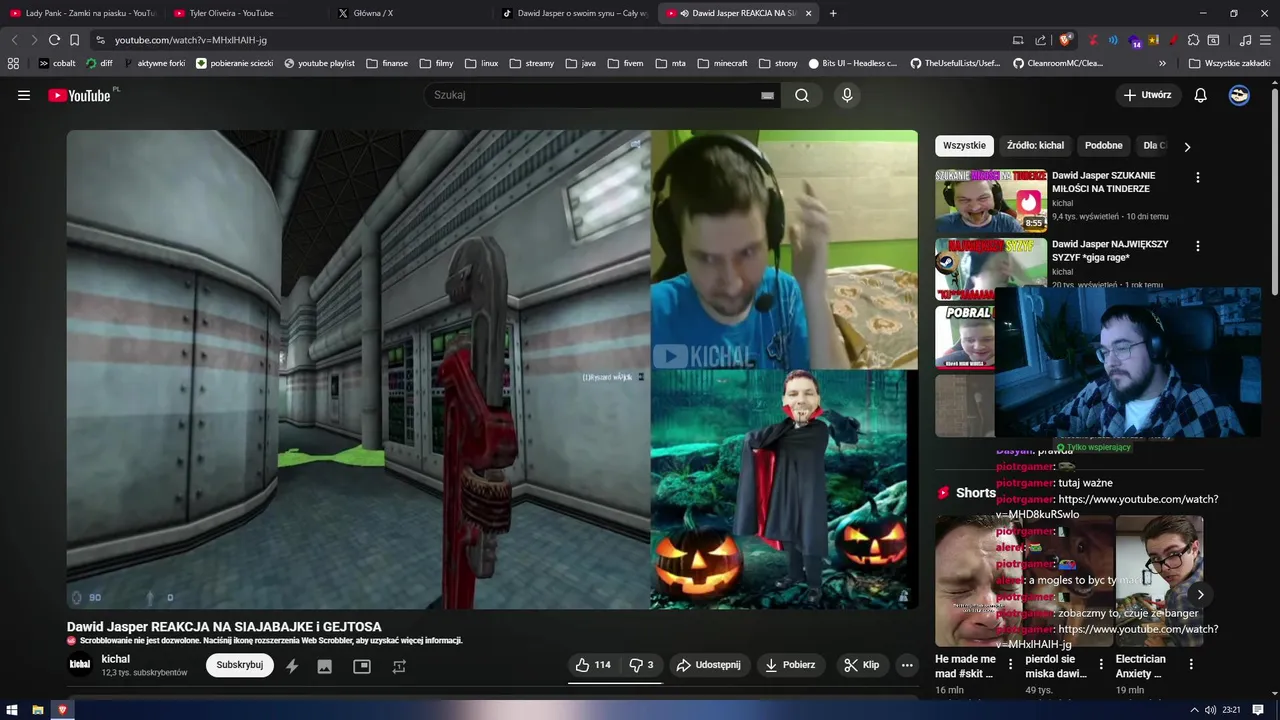Viewport: 1280px width, 720px height.
Task: Click the volume icon in system tray
Action: point(1210,710)
